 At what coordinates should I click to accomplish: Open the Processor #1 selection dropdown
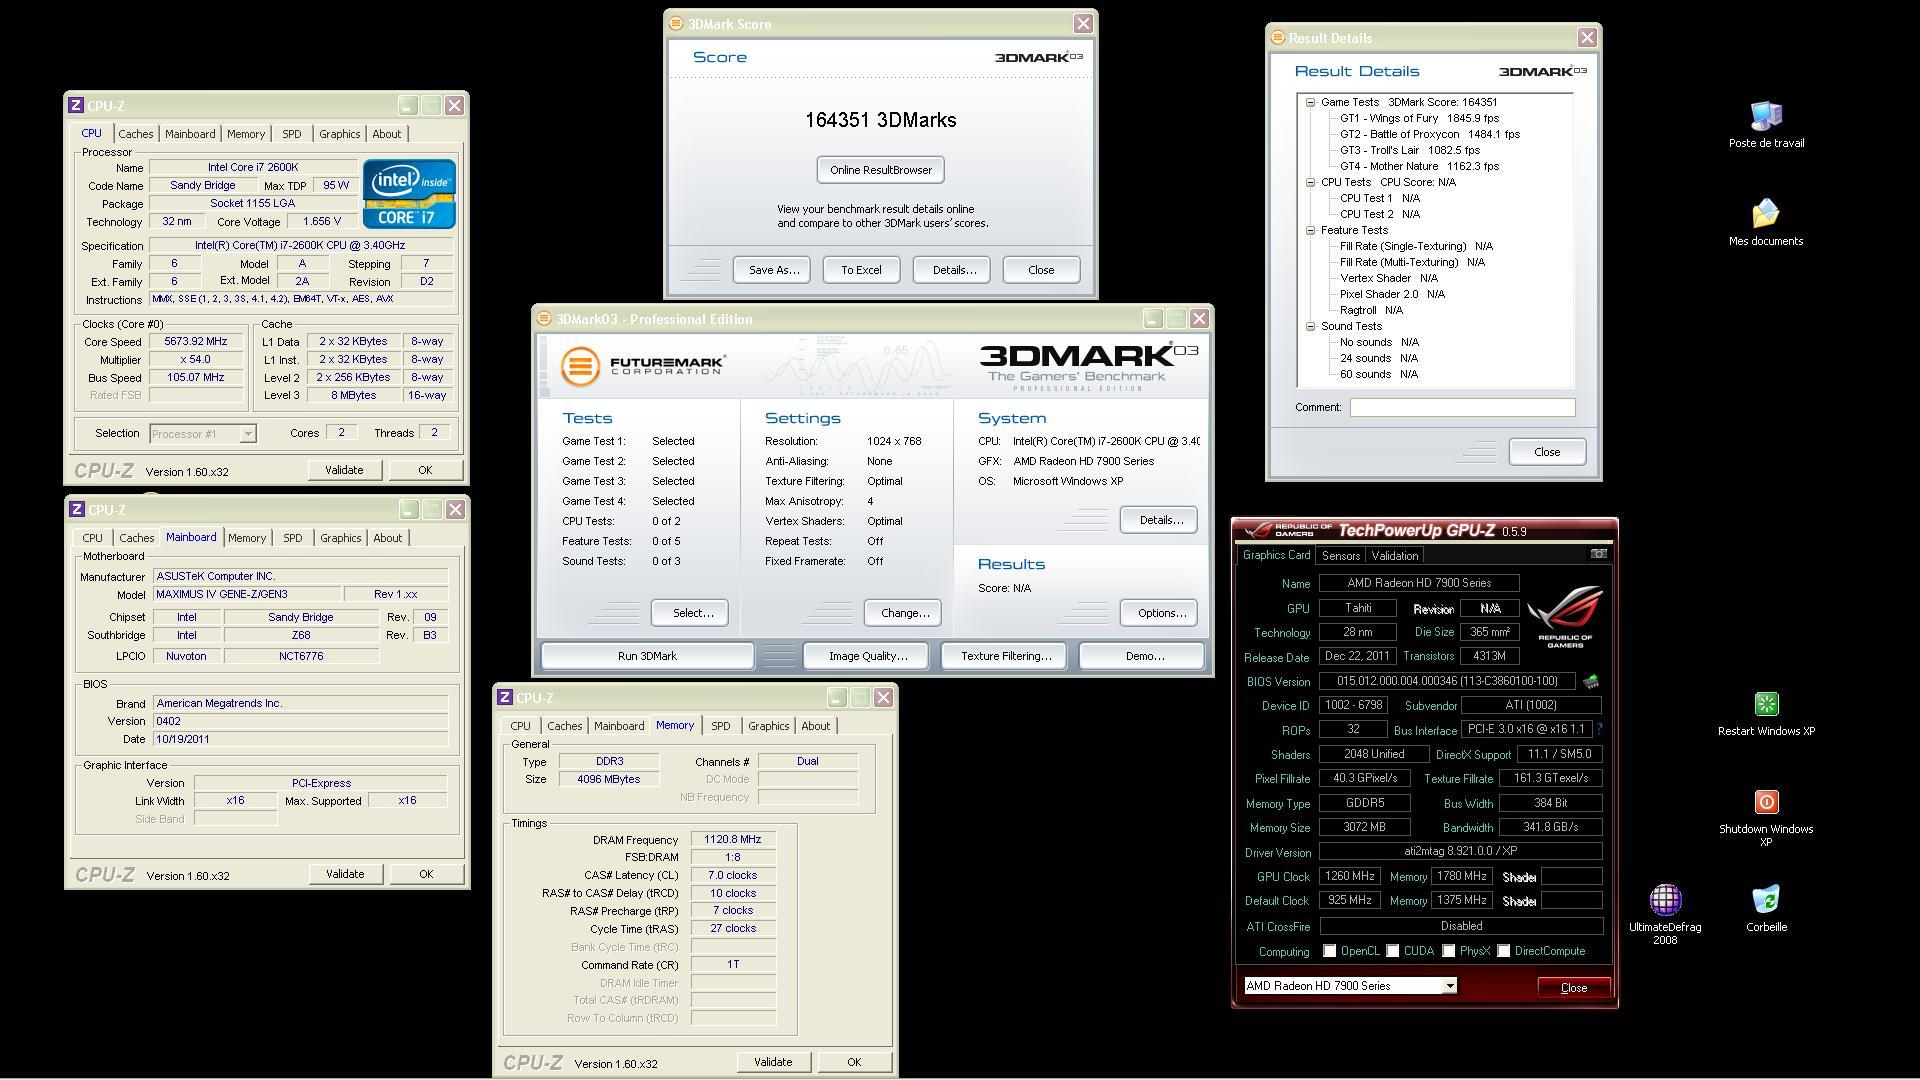click(203, 433)
